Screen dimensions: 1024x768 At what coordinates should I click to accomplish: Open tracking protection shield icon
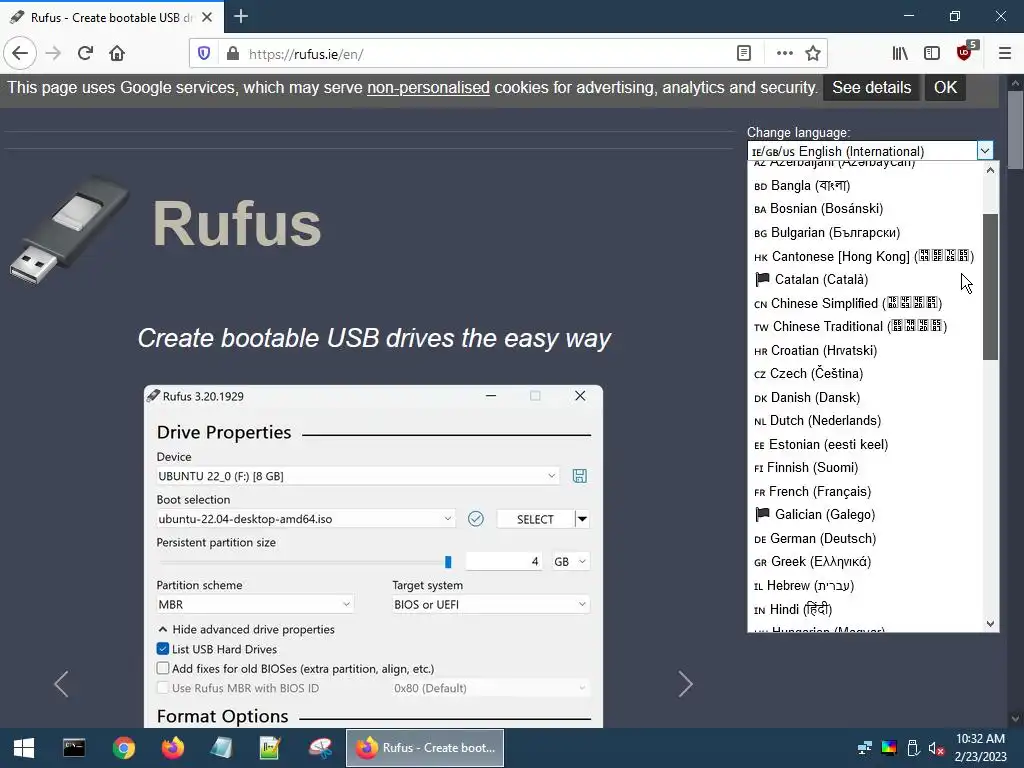[x=204, y=54]
